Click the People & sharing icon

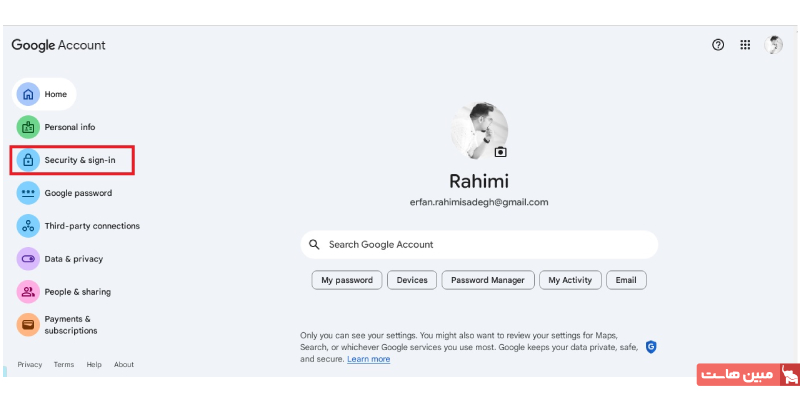click(28, 292)
